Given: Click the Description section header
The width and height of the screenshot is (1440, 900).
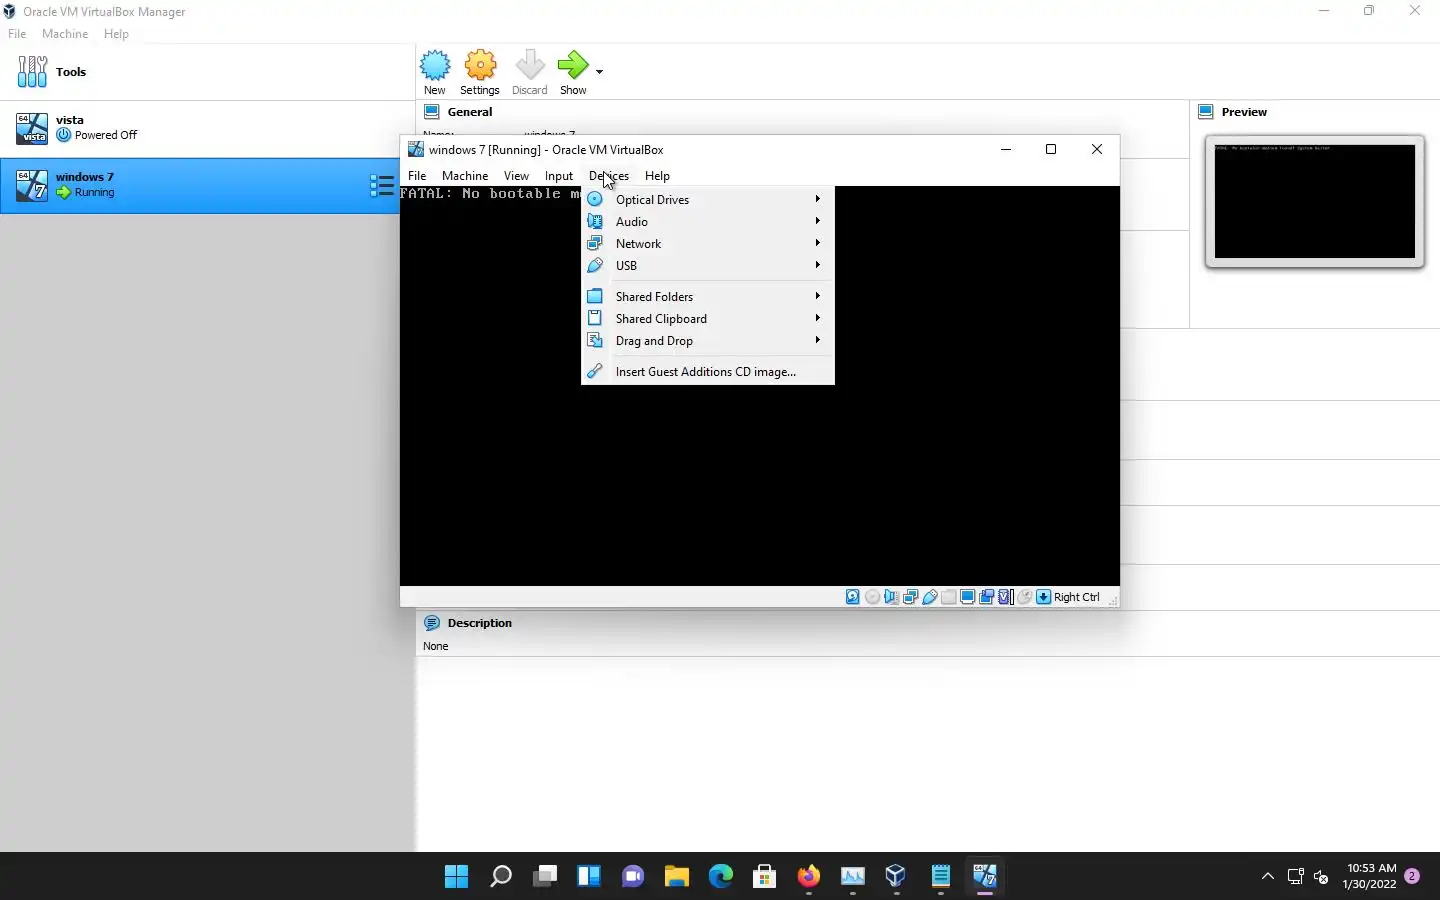Looking at the screenshot, I should point(479,623).
